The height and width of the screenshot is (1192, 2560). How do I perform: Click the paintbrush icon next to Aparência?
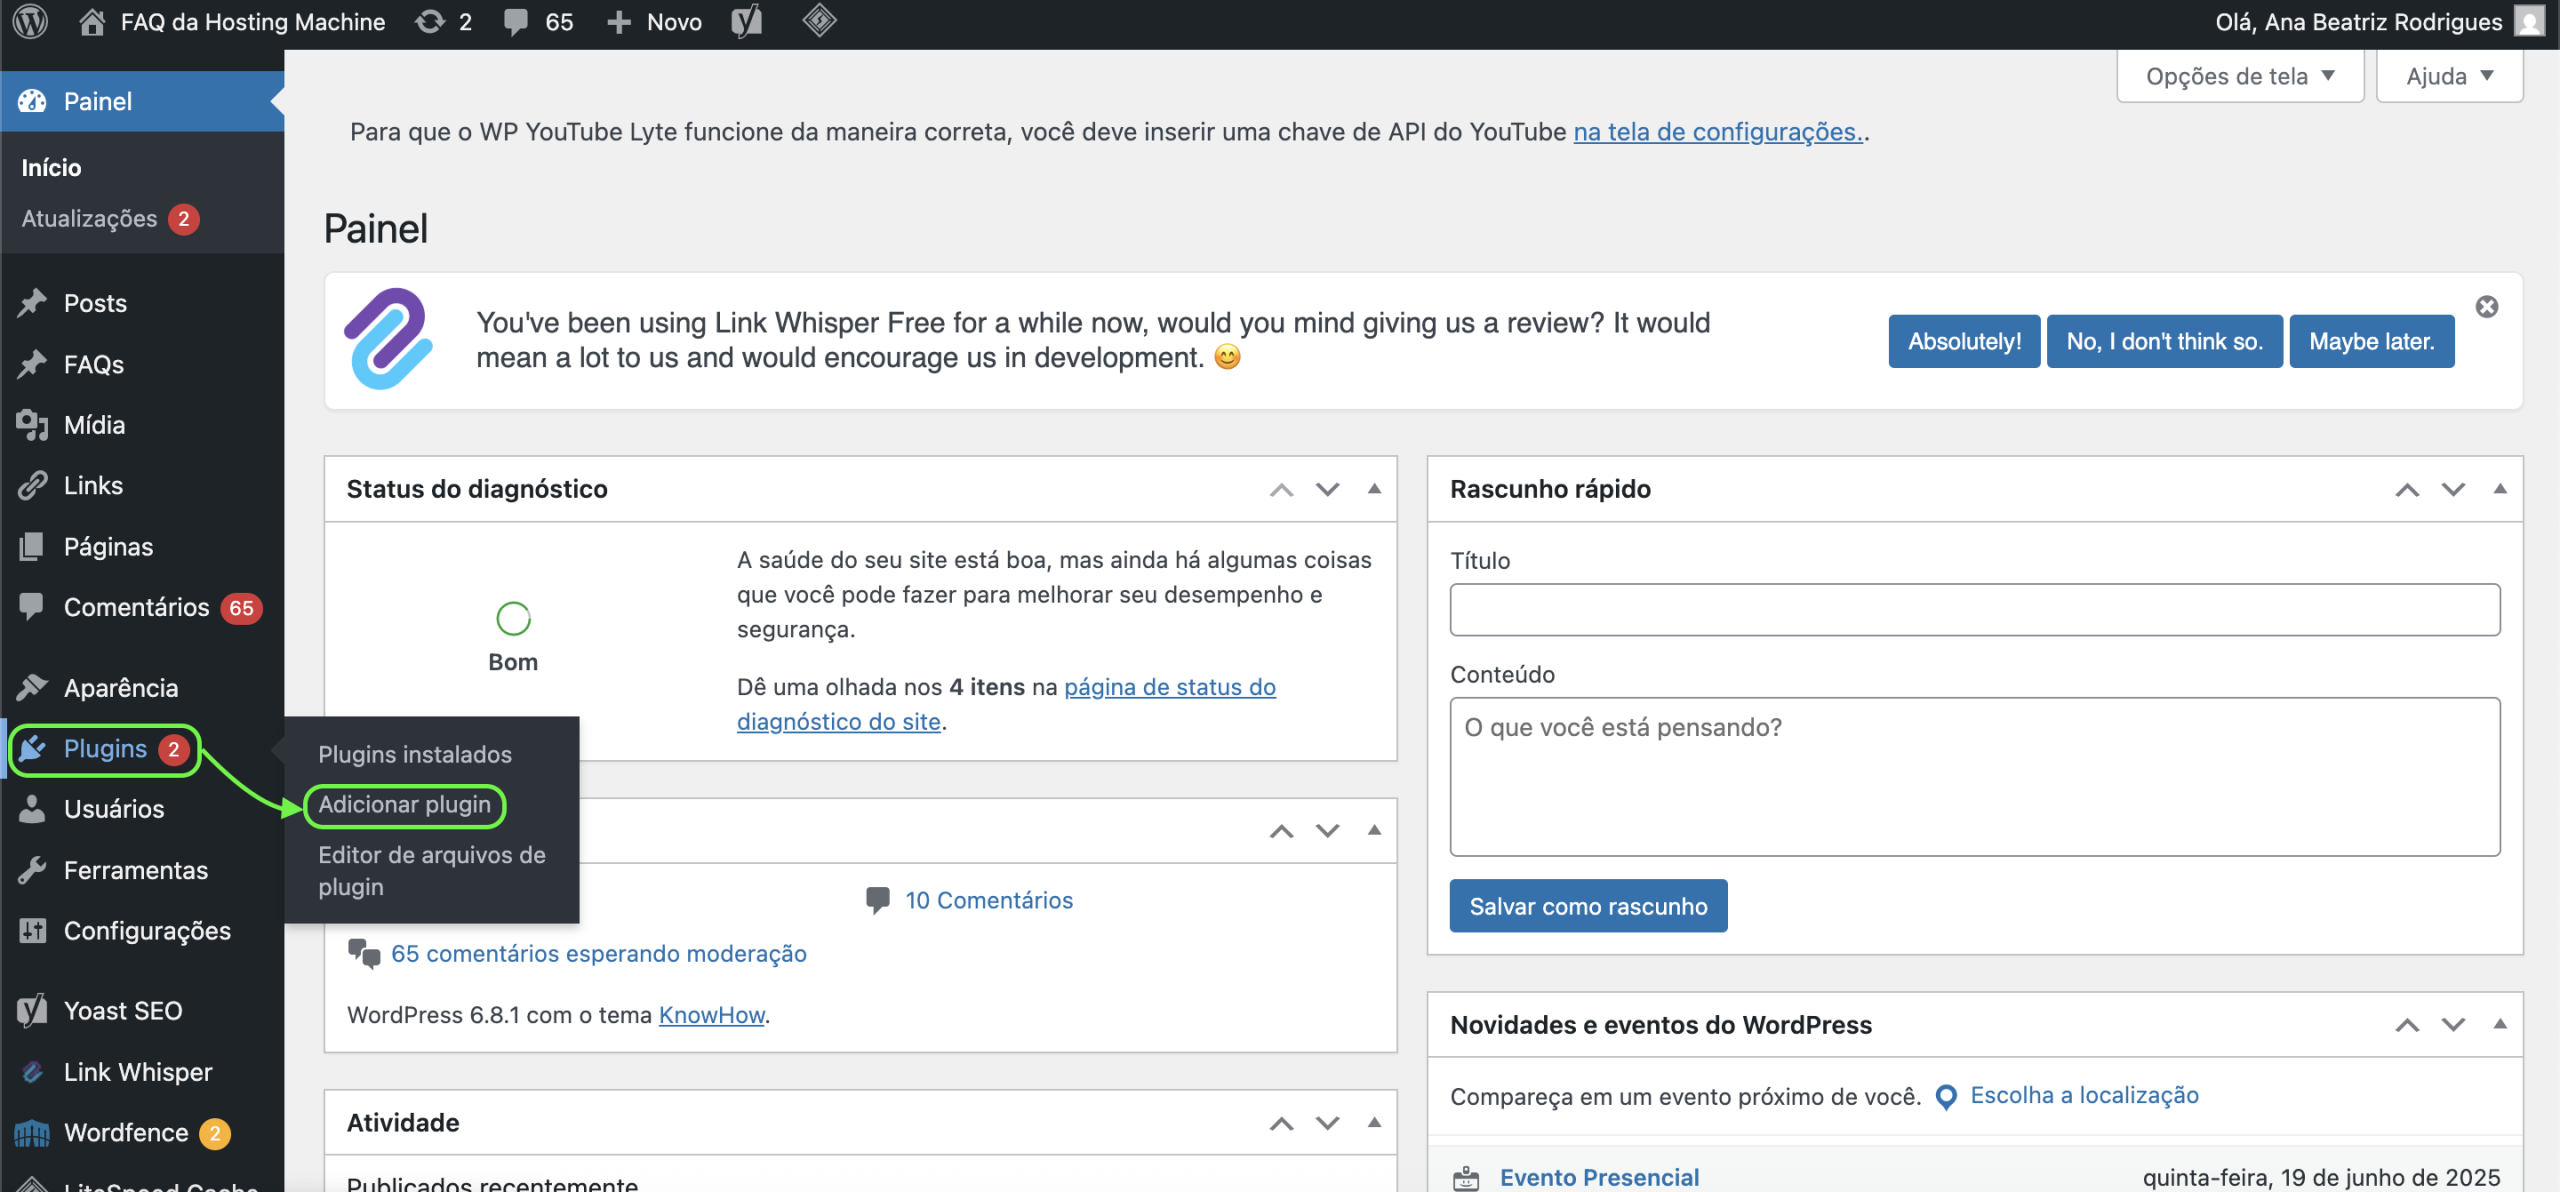click(x=32, y=688)
